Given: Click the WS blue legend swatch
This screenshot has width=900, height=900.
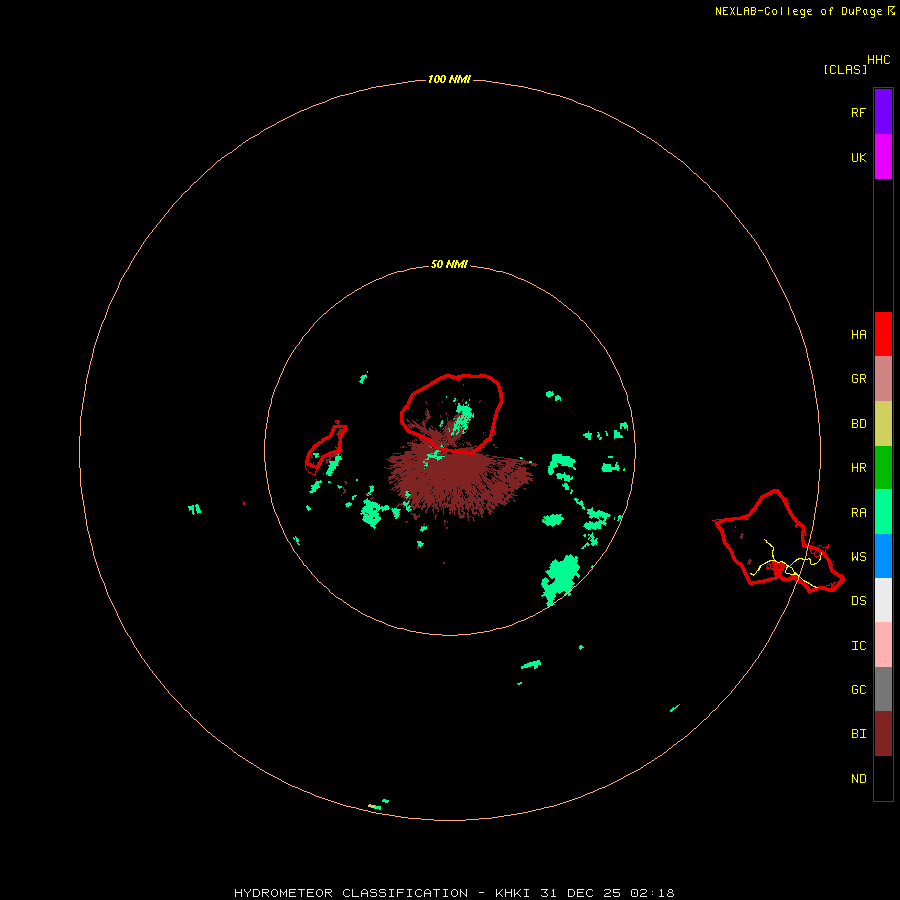Looking at the screenshot, I should pyautogui.click(x=883, y=556).
